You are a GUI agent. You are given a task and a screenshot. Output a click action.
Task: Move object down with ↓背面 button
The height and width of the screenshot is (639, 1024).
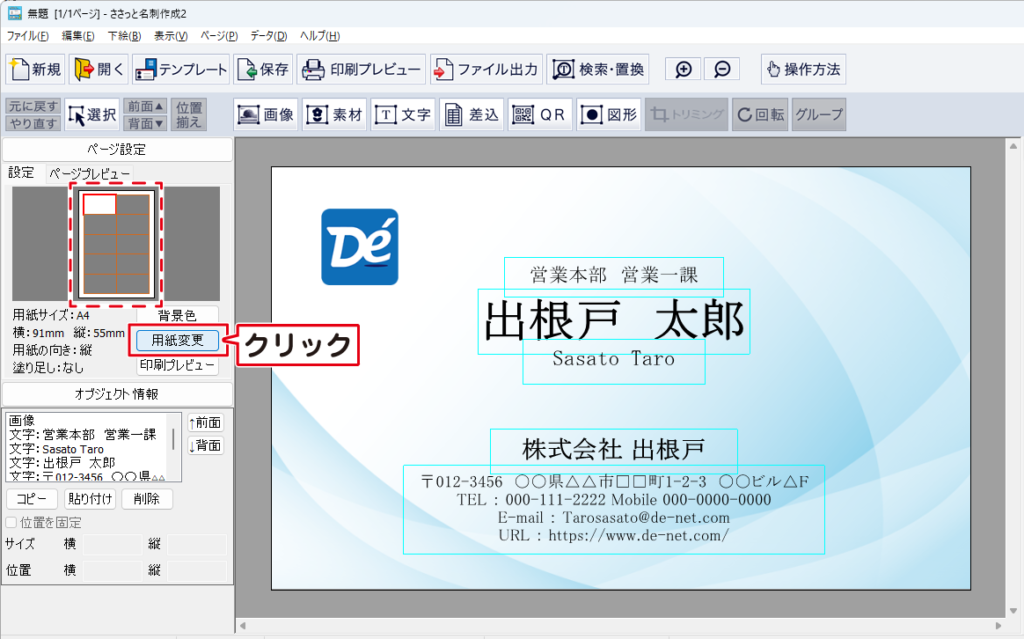pos(206,446)
